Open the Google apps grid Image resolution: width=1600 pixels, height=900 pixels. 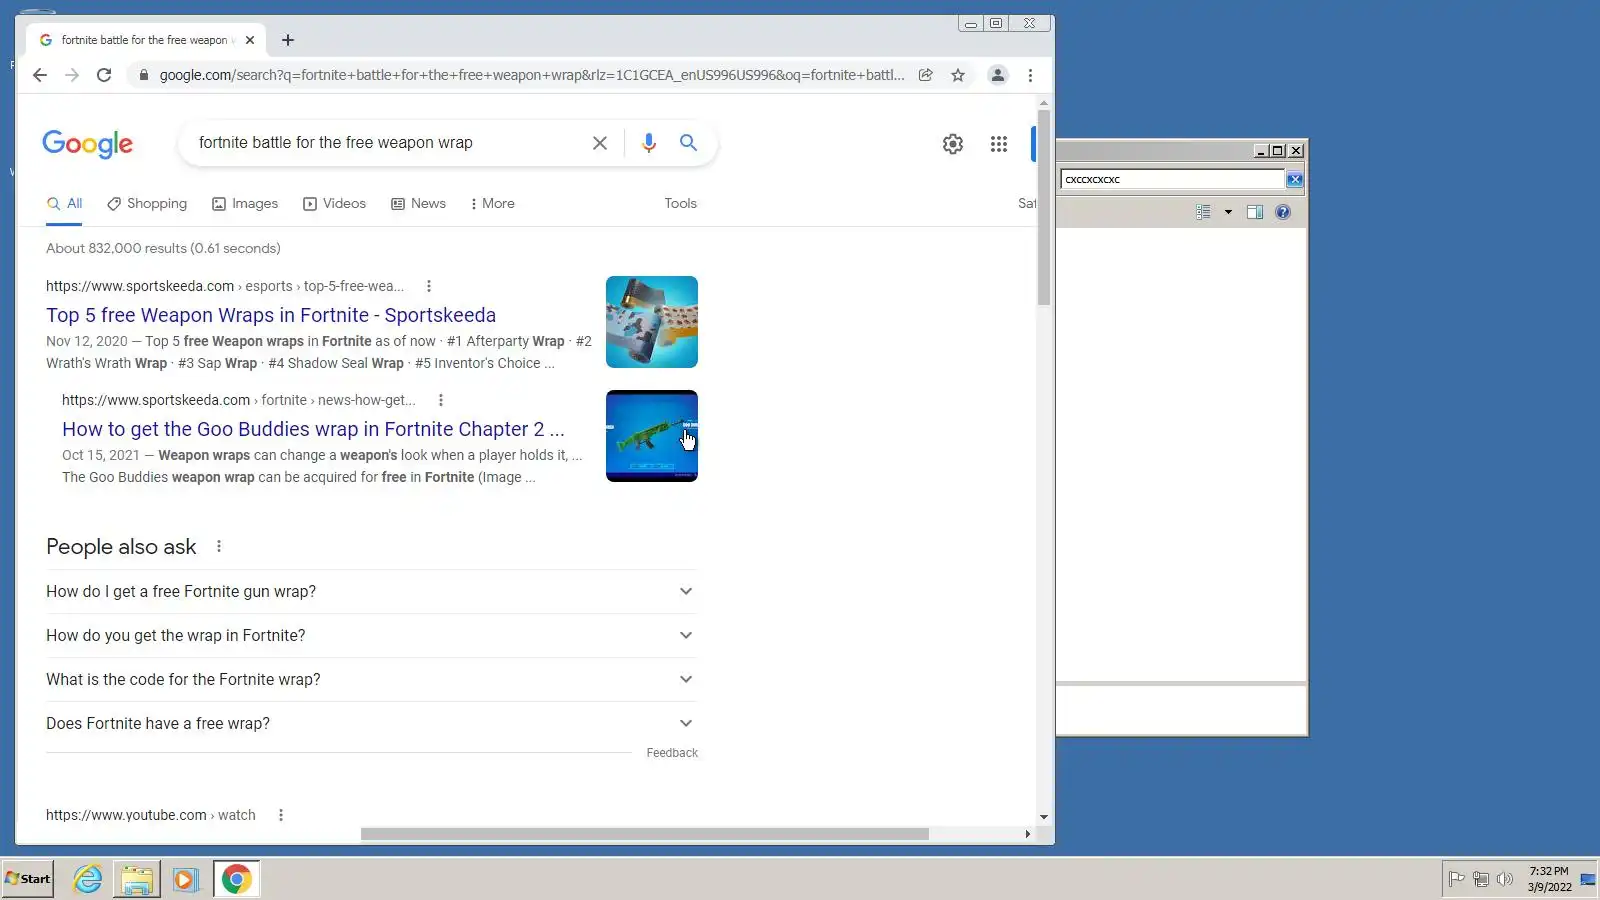click(999, 144)
